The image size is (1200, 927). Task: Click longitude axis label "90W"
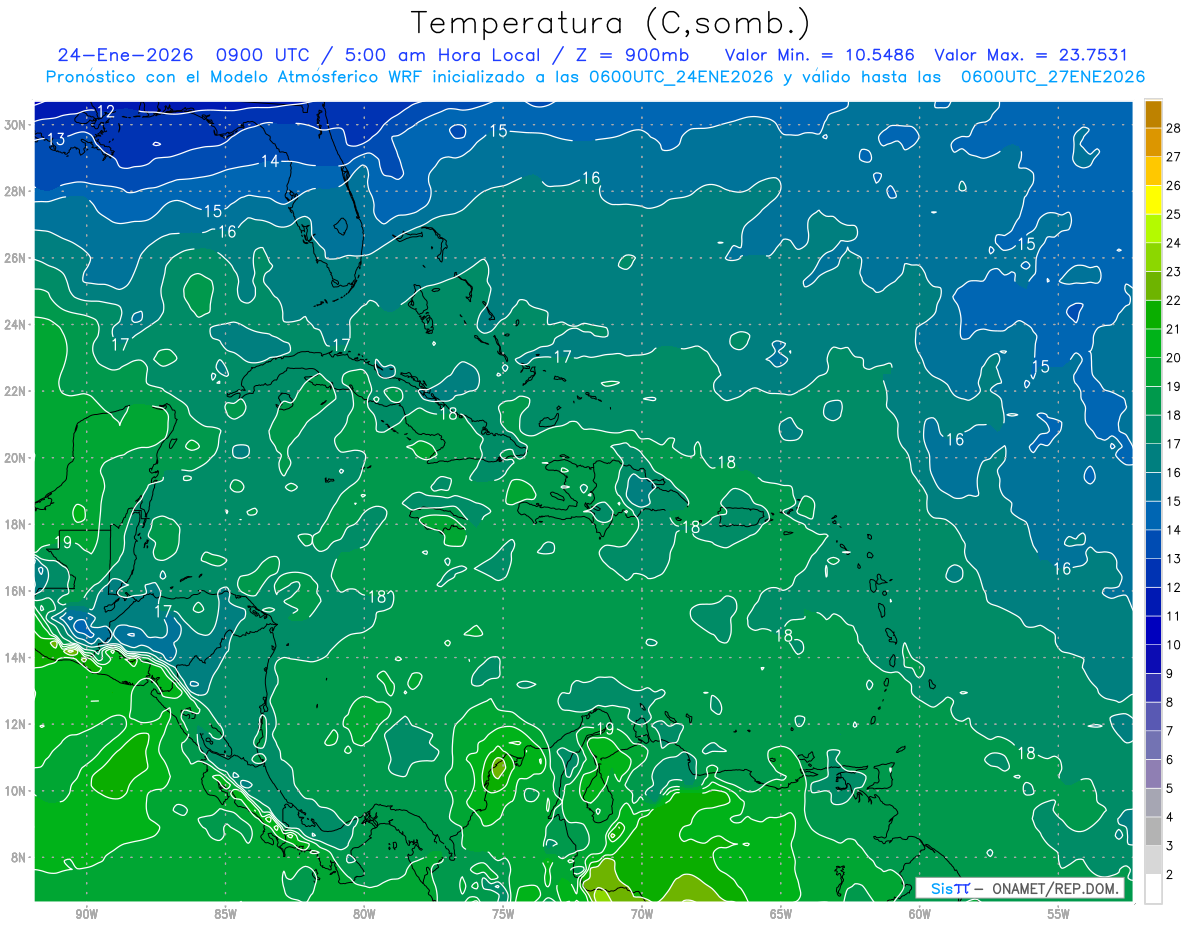[86, 914]
